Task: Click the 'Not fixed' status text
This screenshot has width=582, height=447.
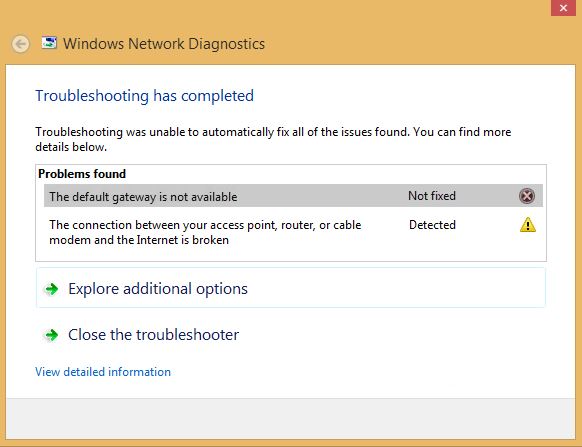Action: click(432, 196)
